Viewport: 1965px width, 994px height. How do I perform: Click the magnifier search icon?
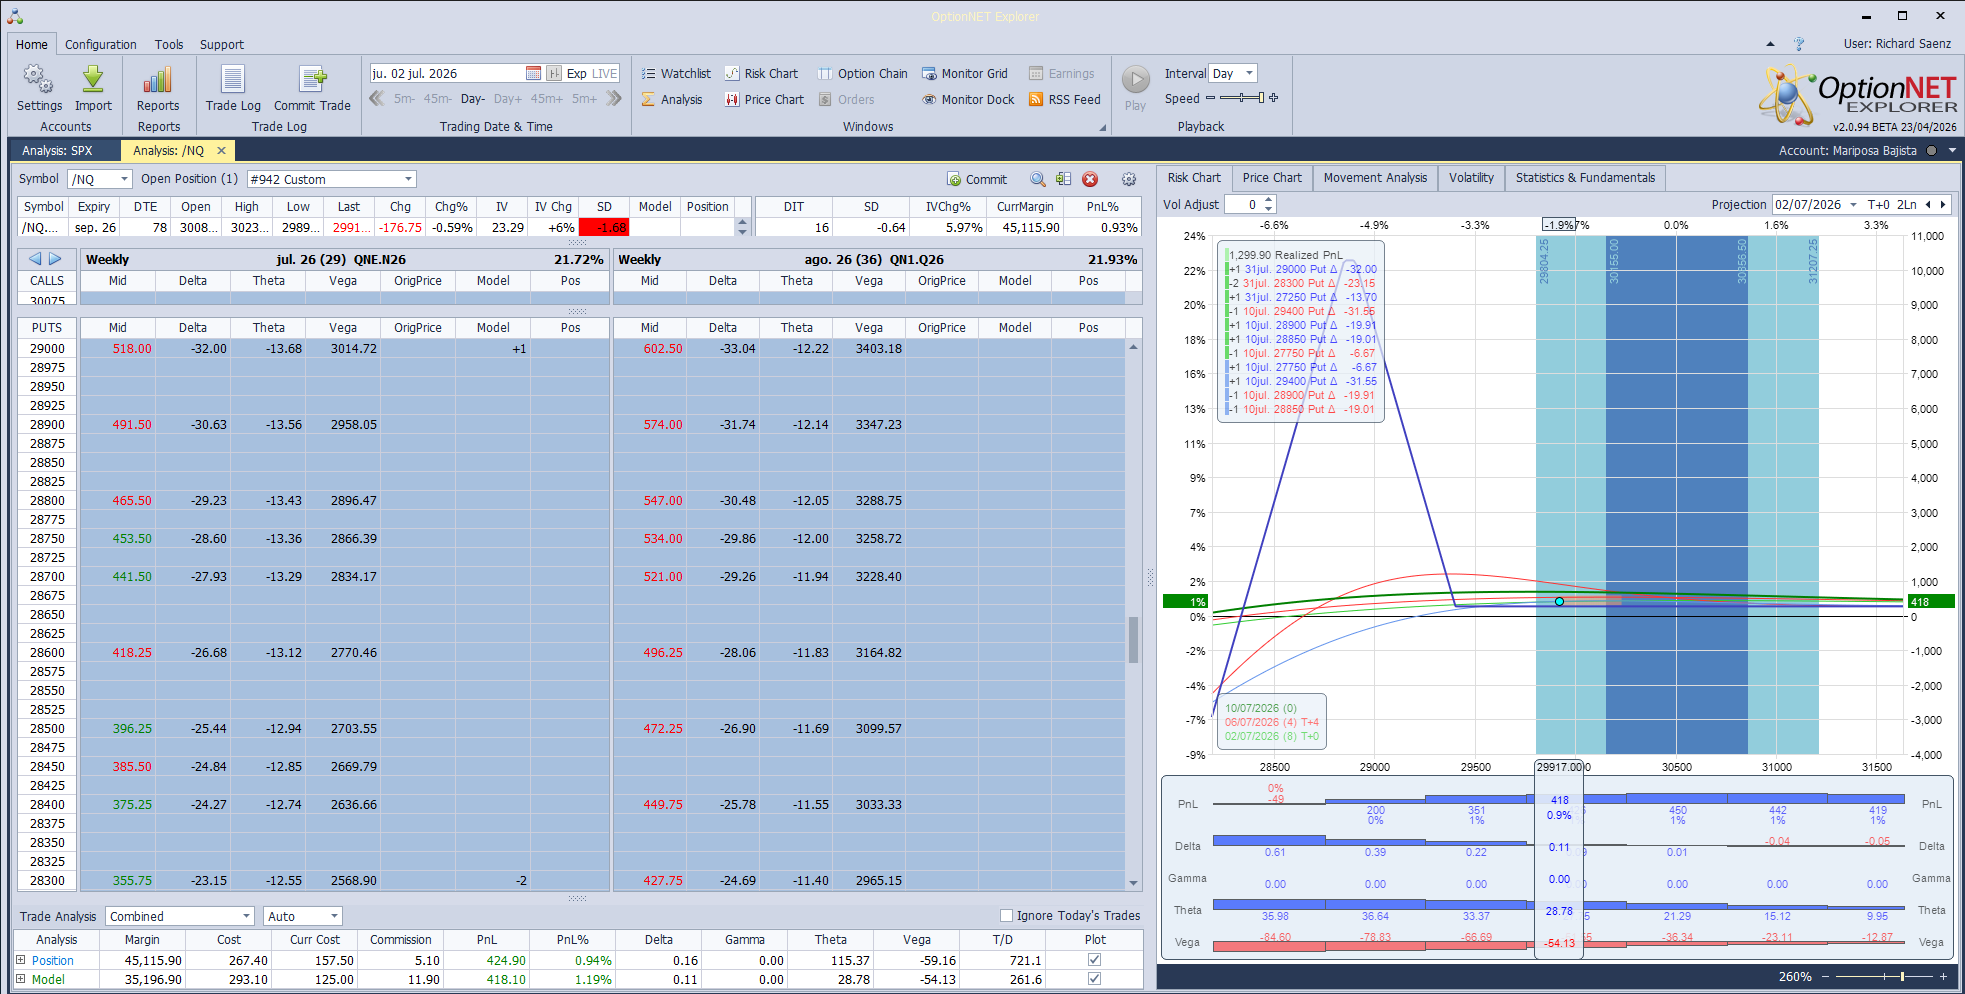1038,179
